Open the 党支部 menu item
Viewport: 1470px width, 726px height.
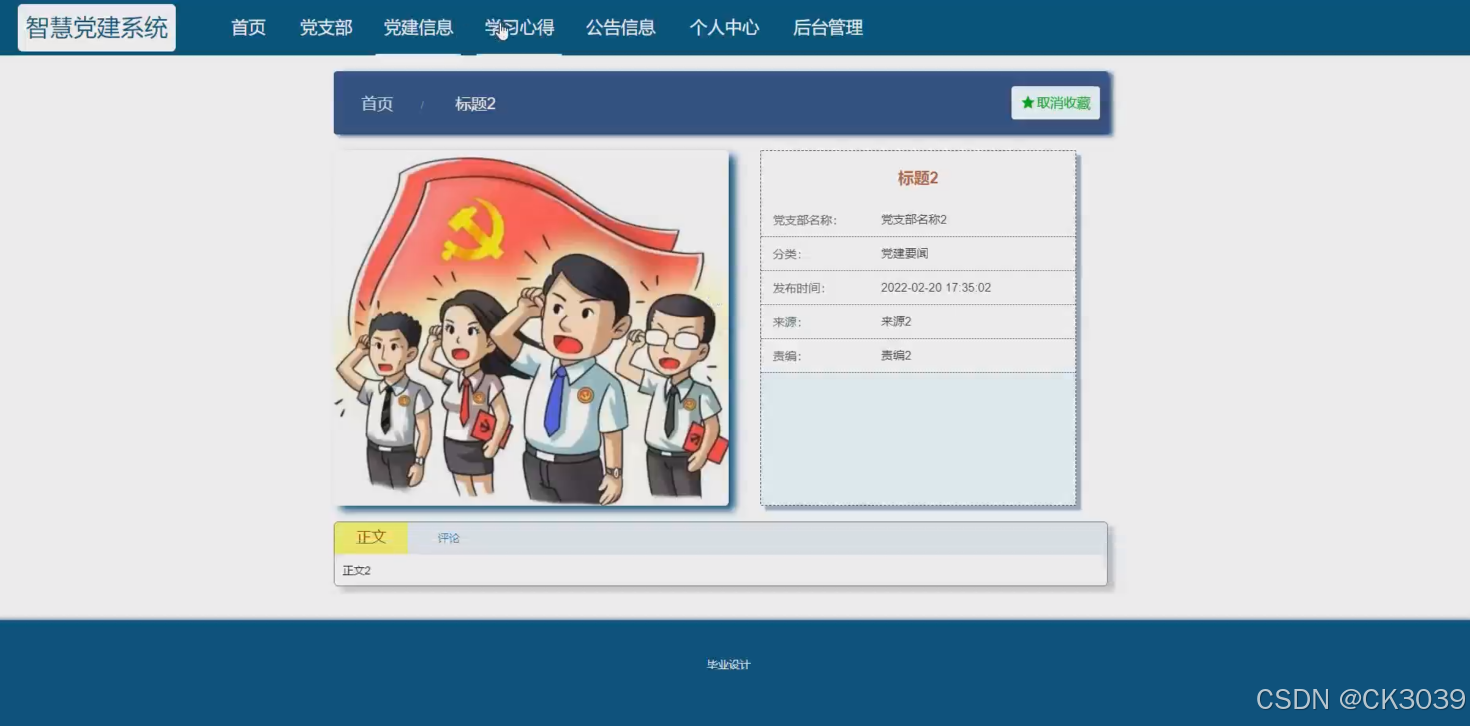(x=326, y=28)
